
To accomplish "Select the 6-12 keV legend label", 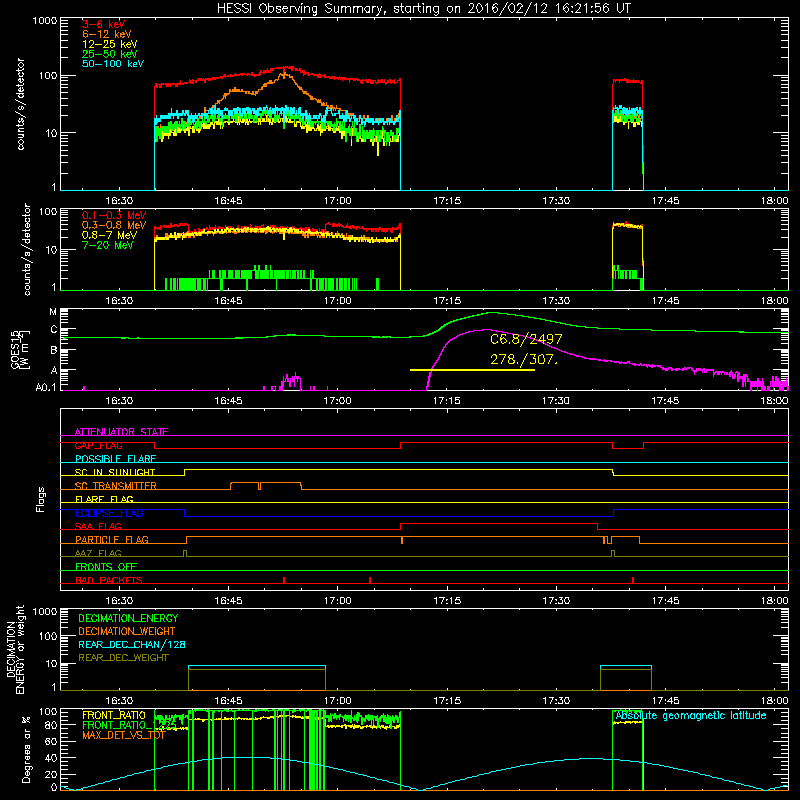I will [107, 34].
